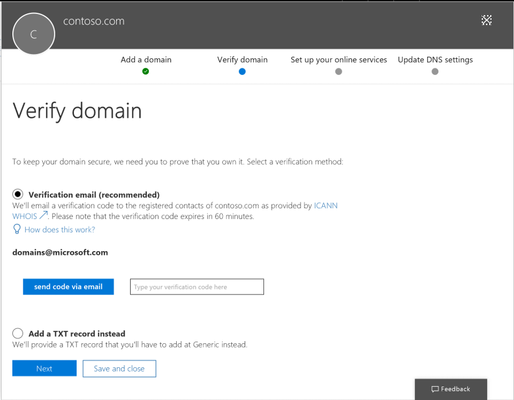Screen dimensions: 514x400
Task: Click the contoso.com header title
Action: (x=94, y=21)
